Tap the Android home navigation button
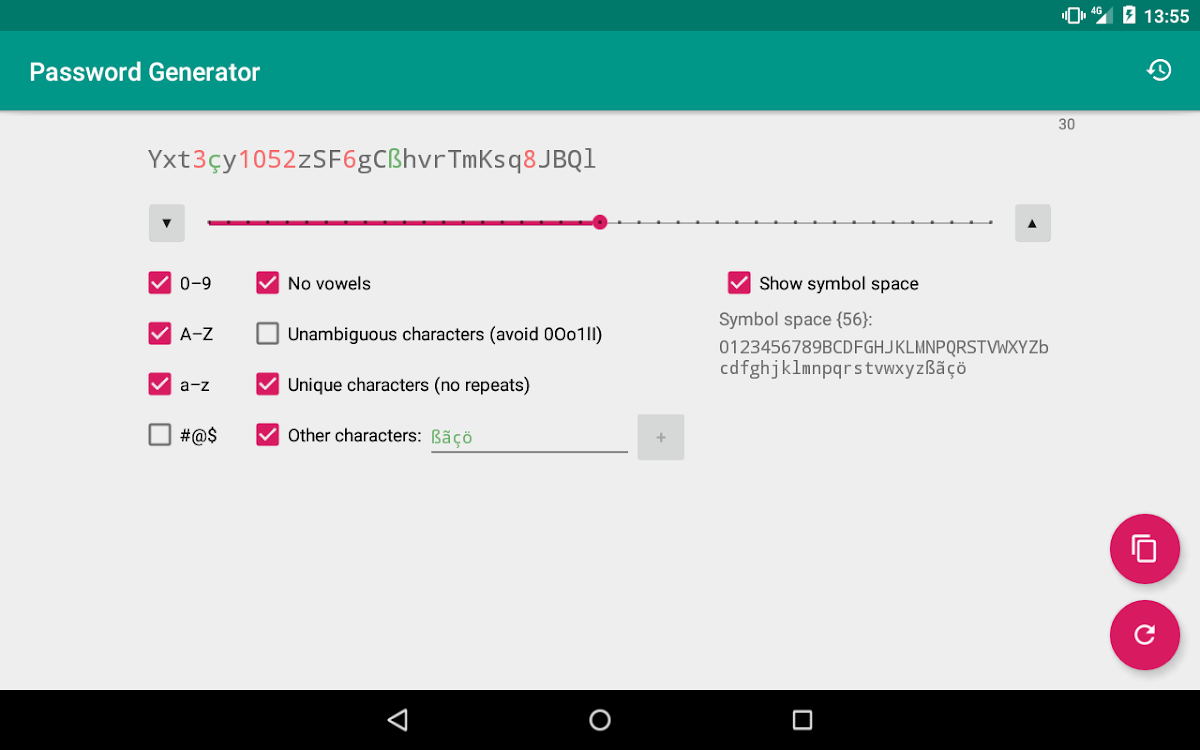Image resolution: width=1200 pixels, height=750 pixels. (x=600, y=719)
